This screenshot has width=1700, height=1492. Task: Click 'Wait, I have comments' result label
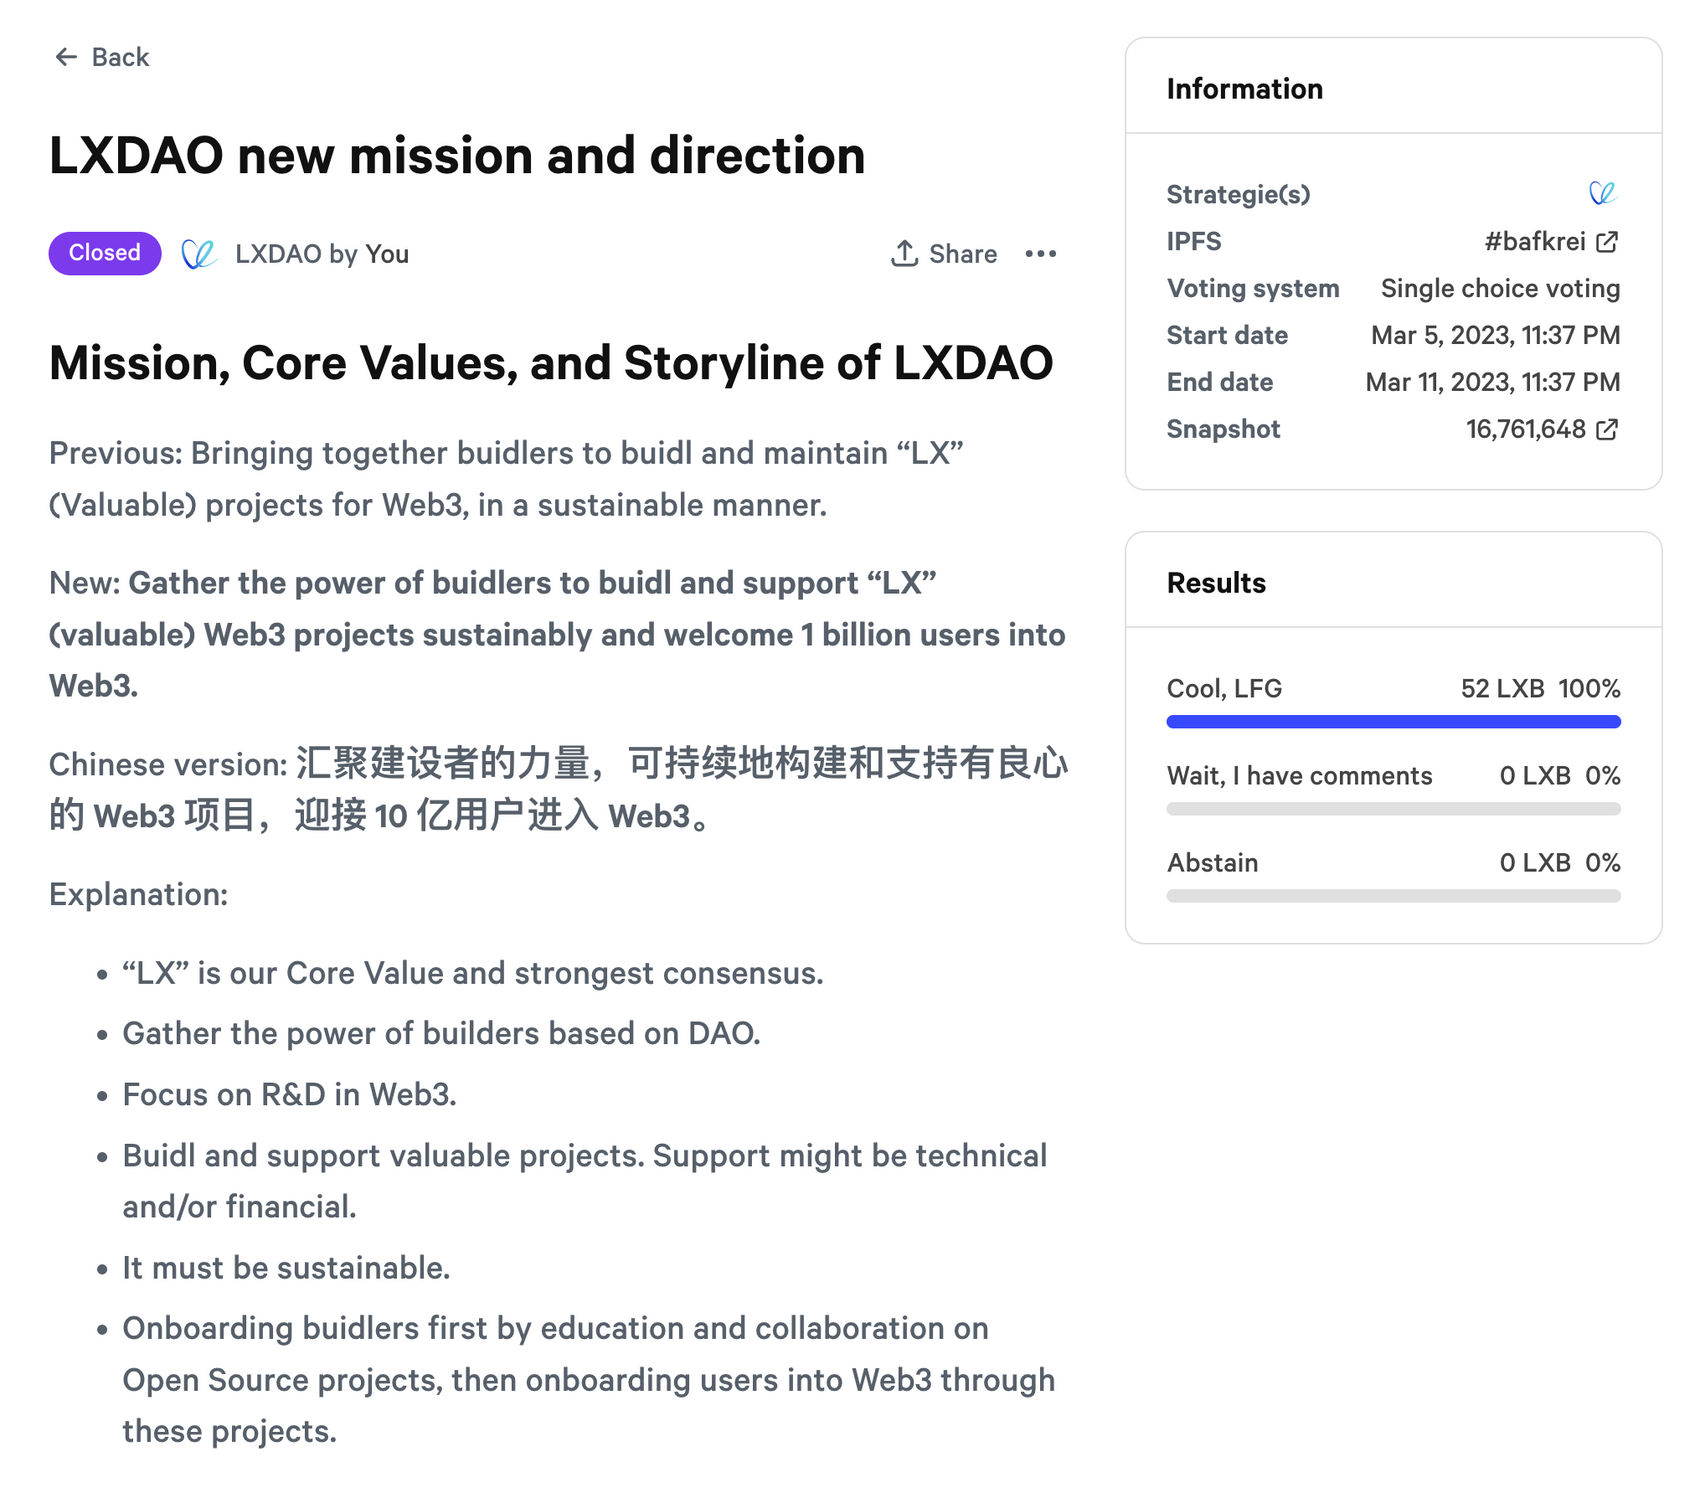[1299, 775]
